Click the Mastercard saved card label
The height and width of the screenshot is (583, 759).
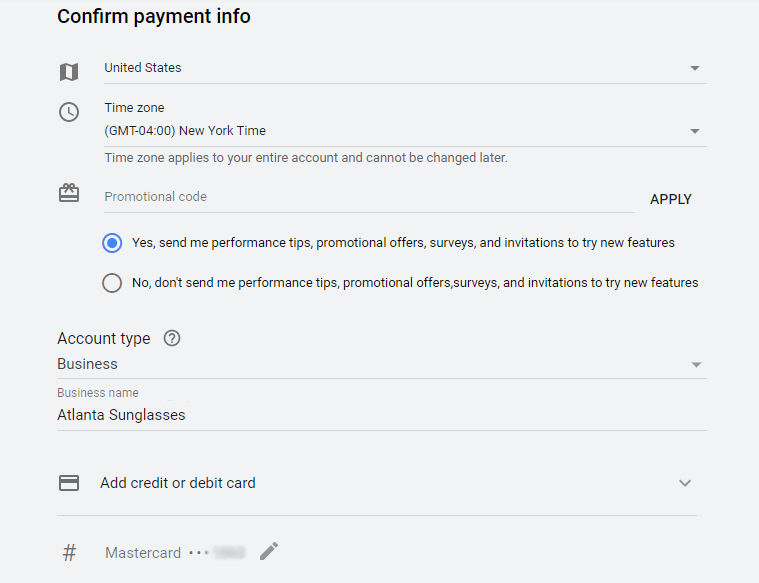pos(143,553)
